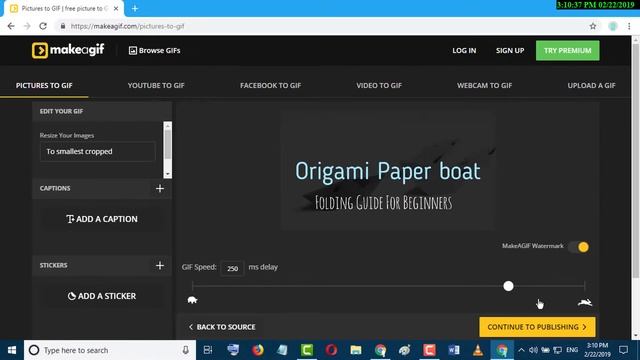Click the taskbar microphone icon
Screen dimensions: 640x360
pos(185,350)
